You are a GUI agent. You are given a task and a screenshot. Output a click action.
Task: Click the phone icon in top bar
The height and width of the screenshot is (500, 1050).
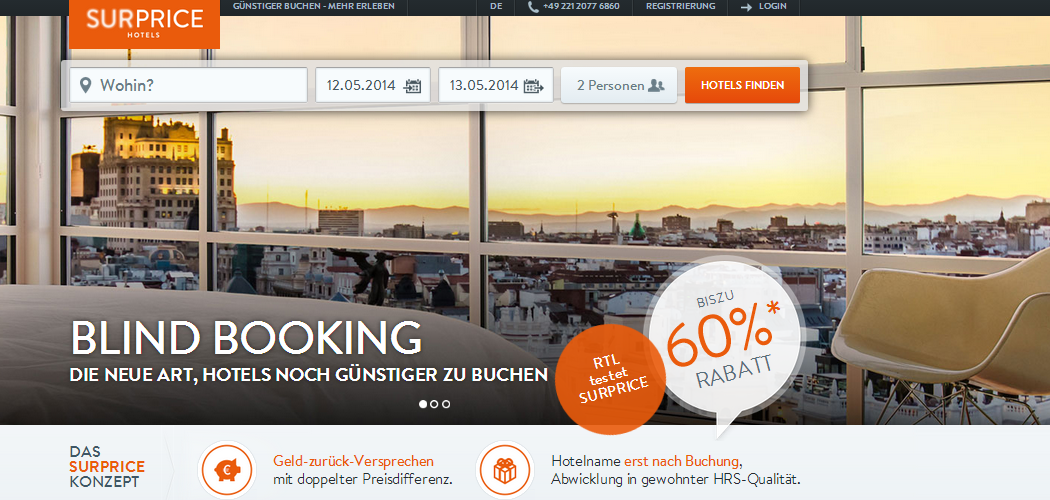pyautogui.click(x=533, y=6)
